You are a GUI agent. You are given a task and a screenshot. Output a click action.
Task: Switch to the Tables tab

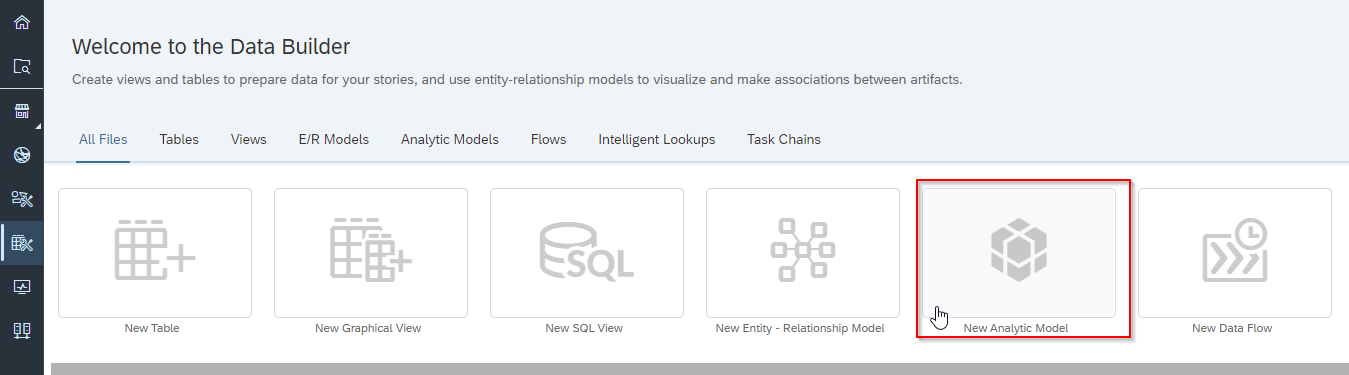coord(179,140)
